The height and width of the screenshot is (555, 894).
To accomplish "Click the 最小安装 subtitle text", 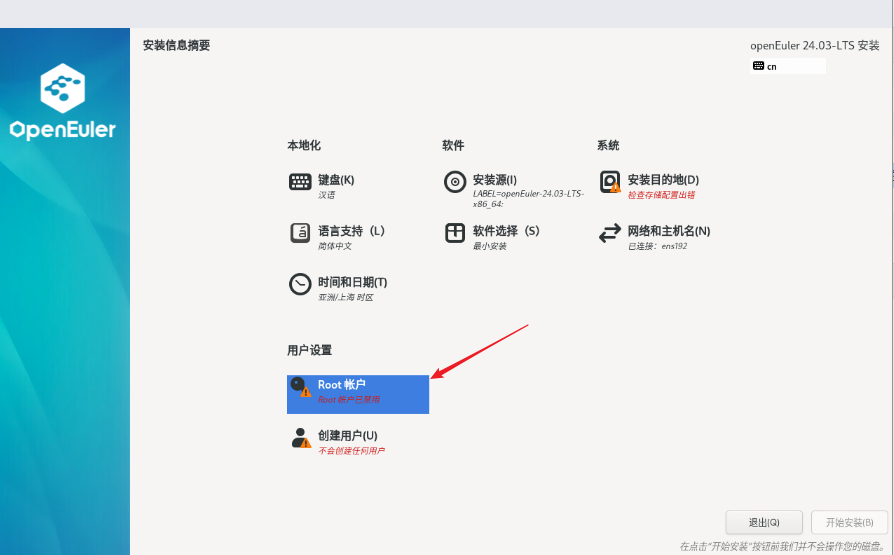I will tap(489, 246).
